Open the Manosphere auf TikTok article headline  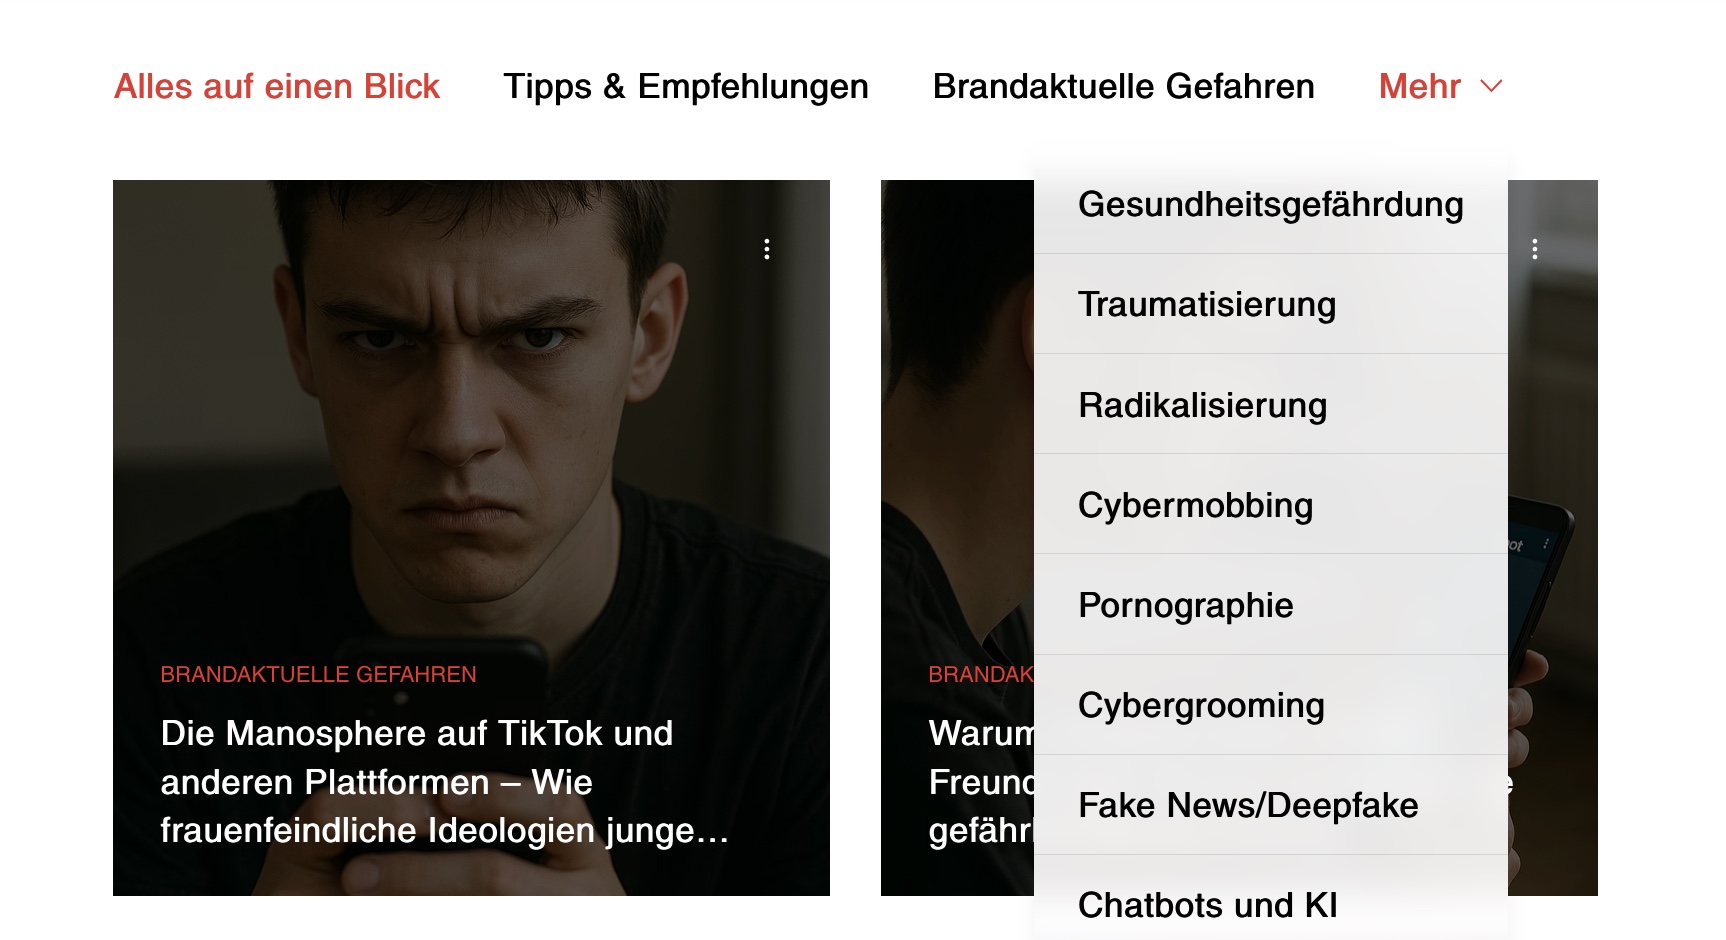click(444, 782)
